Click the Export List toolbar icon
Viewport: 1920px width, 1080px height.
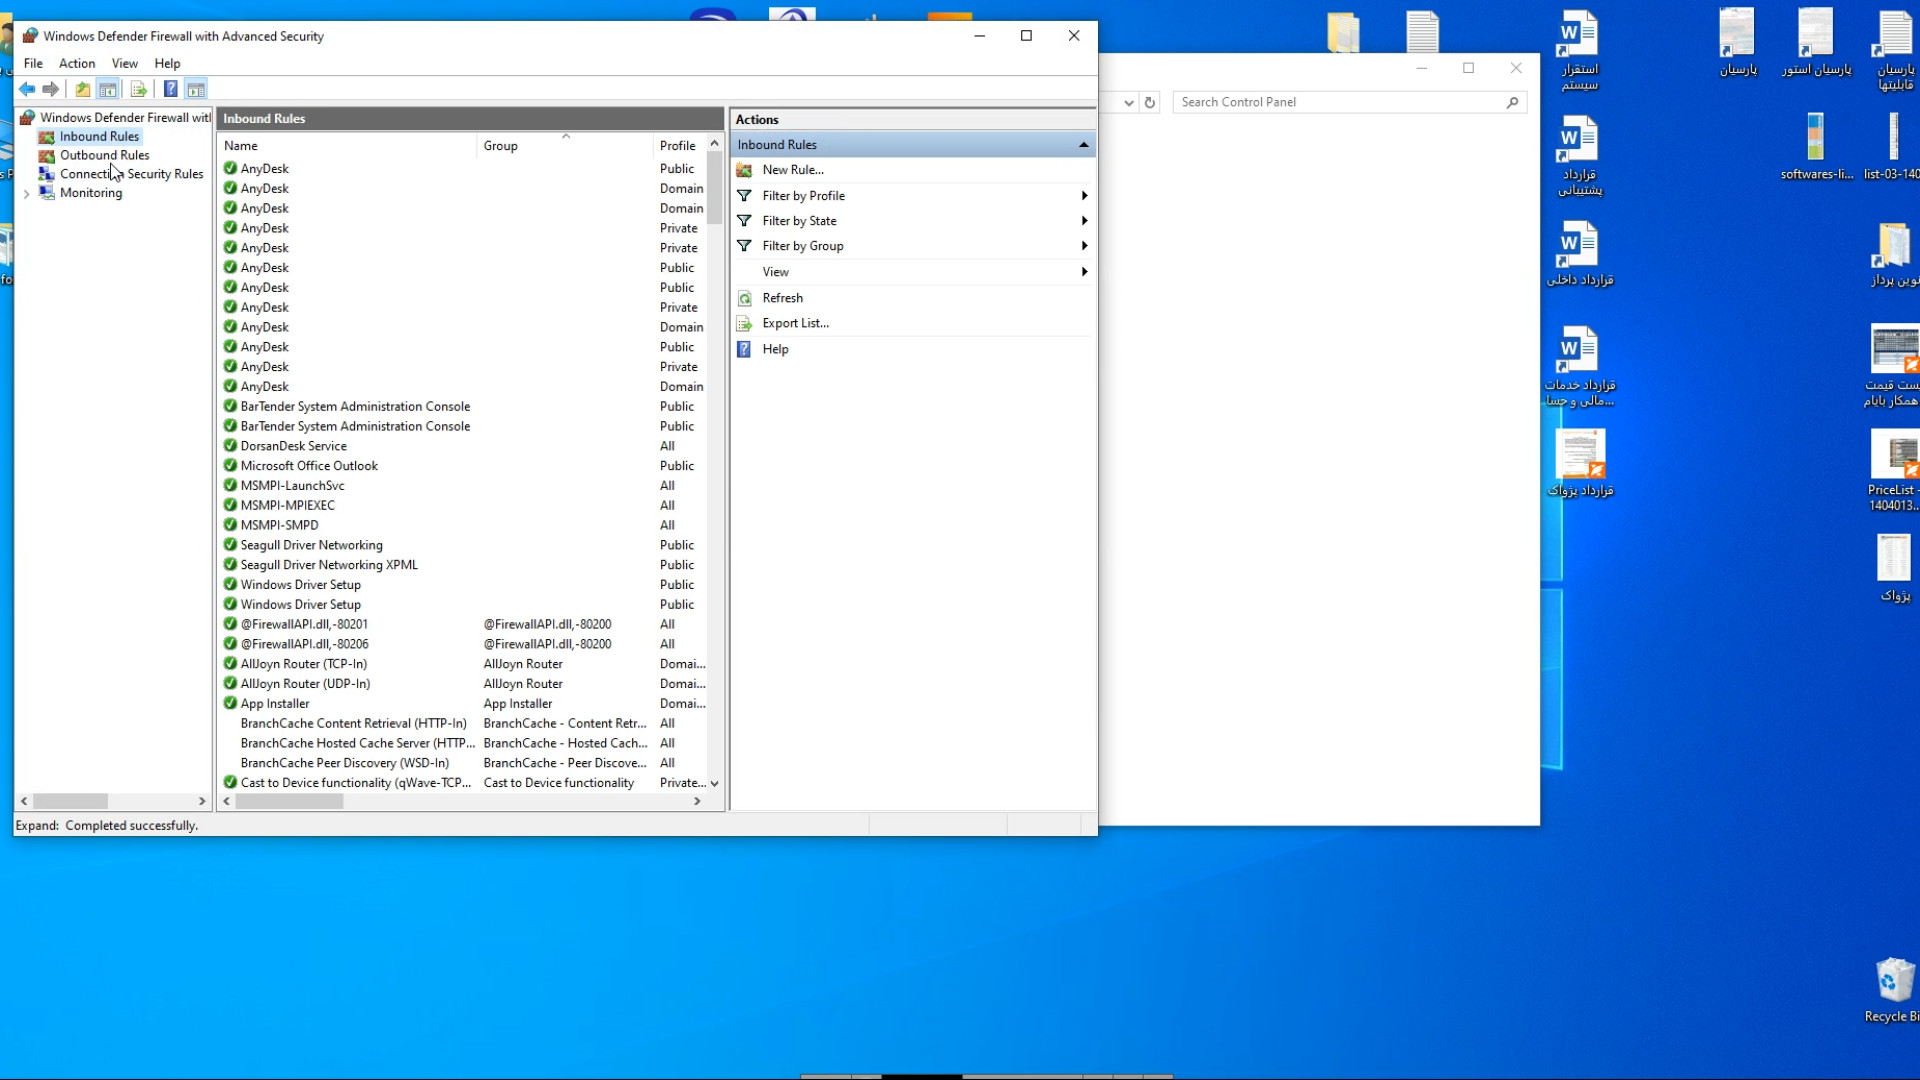pos(139,90)
